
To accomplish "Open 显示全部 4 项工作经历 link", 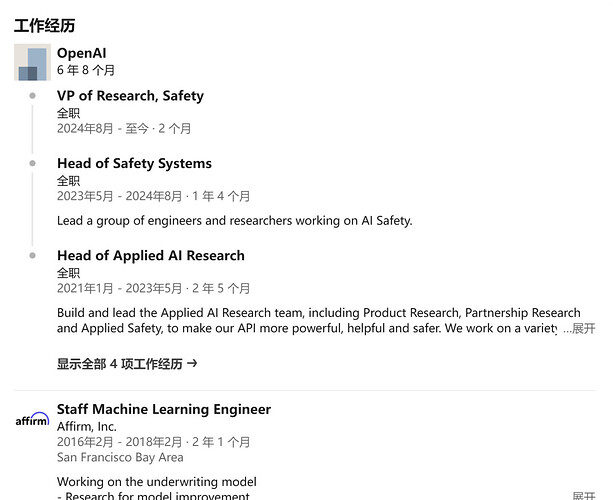I will 120,364.
